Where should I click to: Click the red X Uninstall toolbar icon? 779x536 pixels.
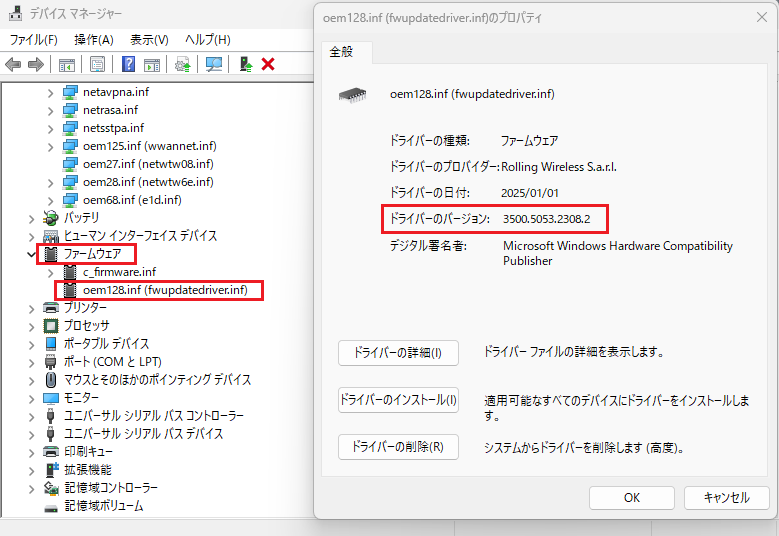tap(268, 64)
